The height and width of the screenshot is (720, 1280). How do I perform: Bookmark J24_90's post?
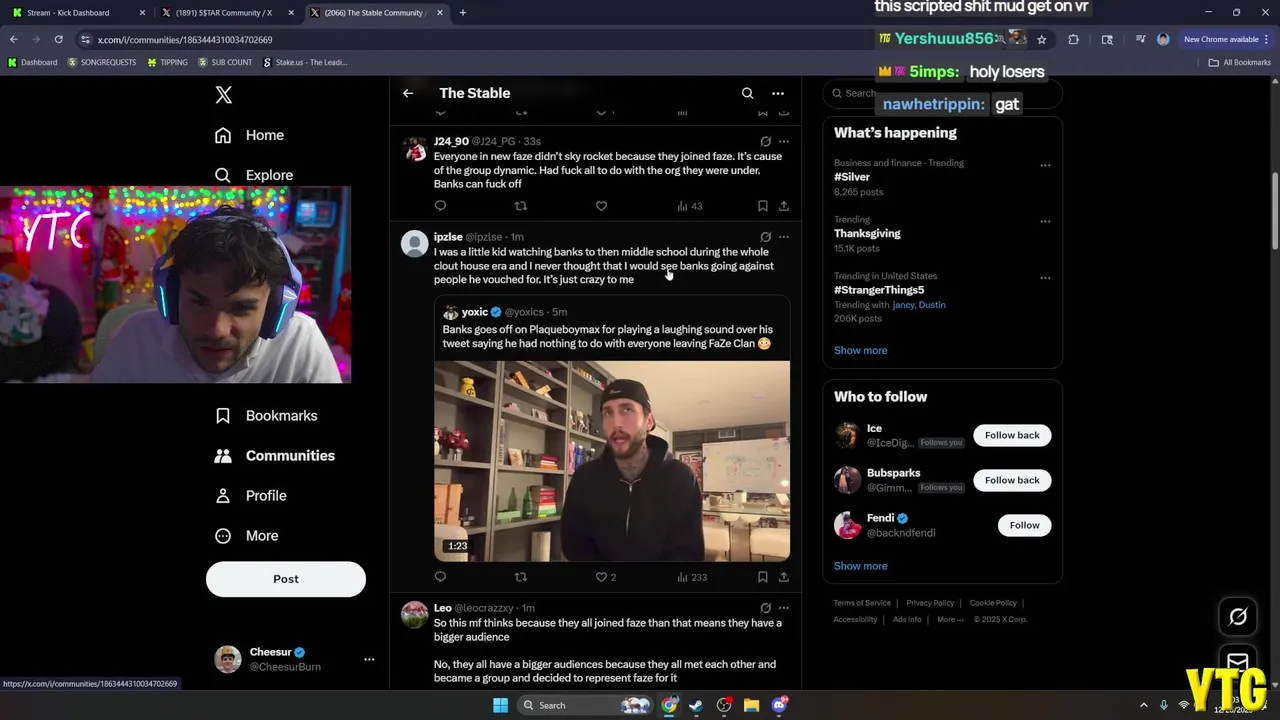tap(762, 206)
